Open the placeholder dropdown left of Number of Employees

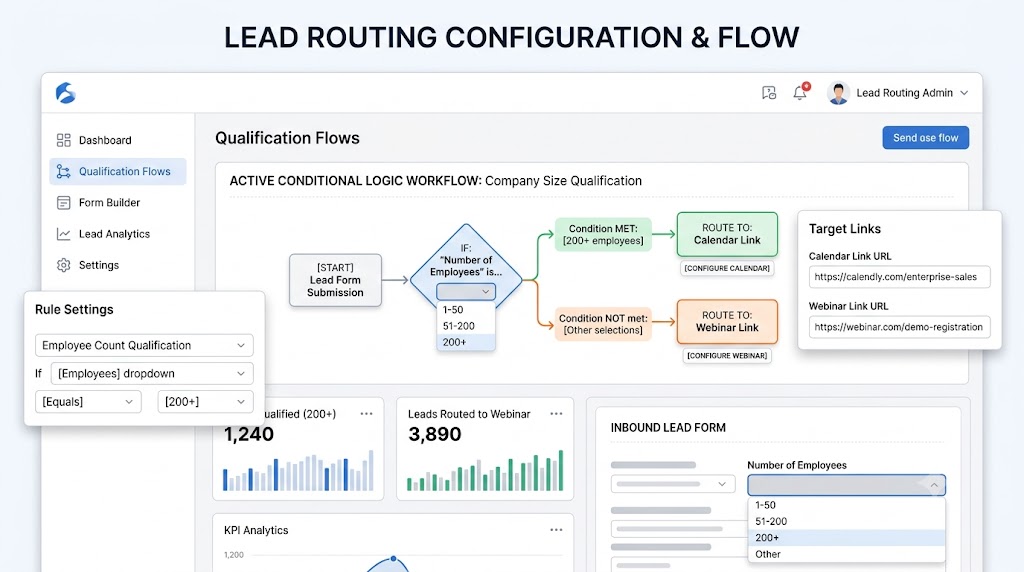coord(673,484)
